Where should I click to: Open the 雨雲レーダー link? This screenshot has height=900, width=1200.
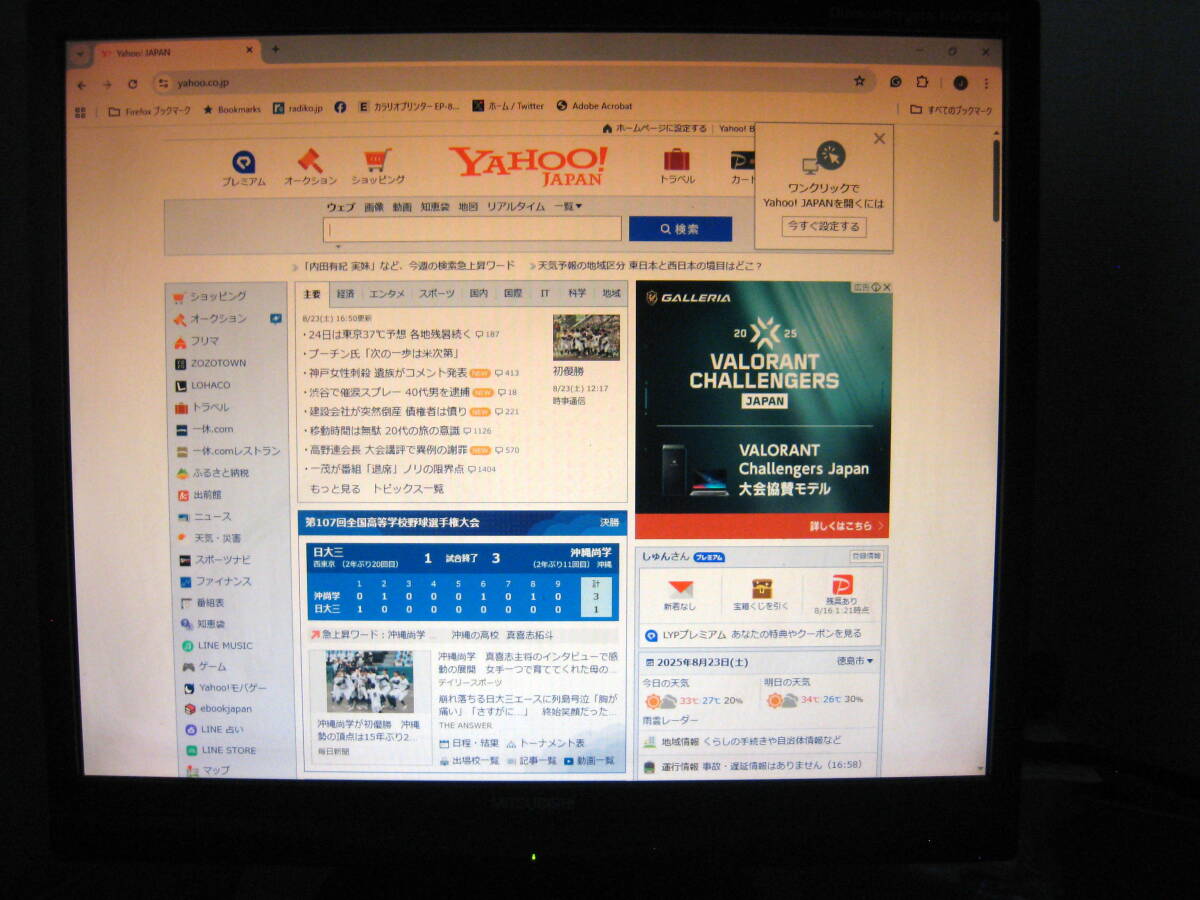(x=671, y=720)
